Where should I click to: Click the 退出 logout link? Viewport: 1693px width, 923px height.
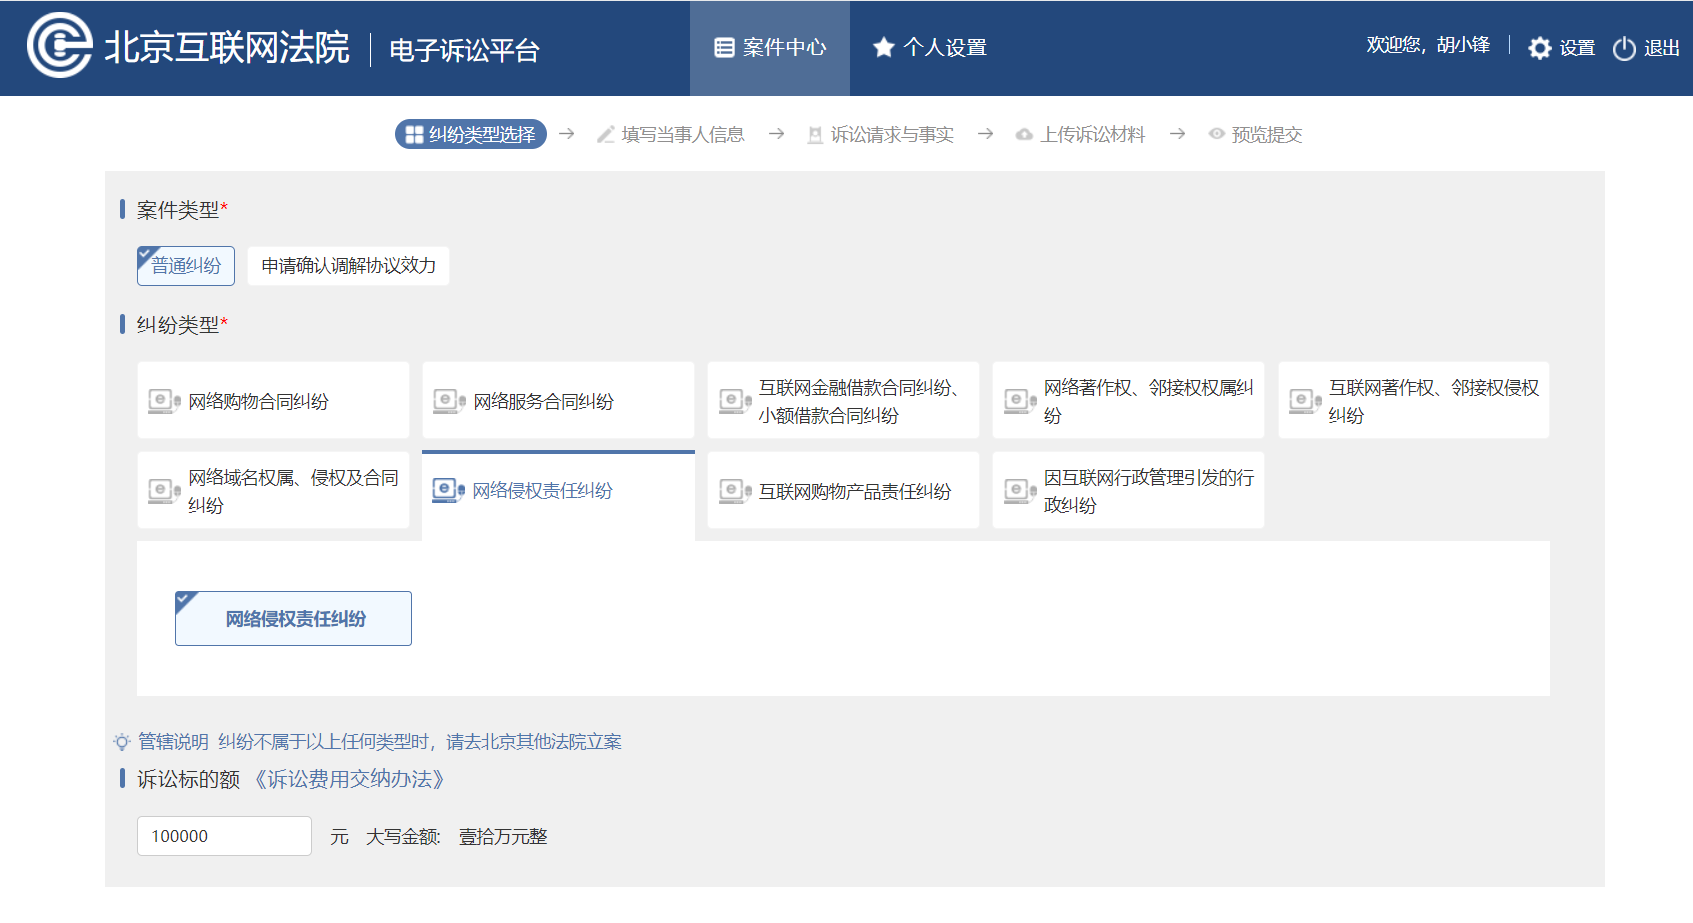click(1661, 48)
